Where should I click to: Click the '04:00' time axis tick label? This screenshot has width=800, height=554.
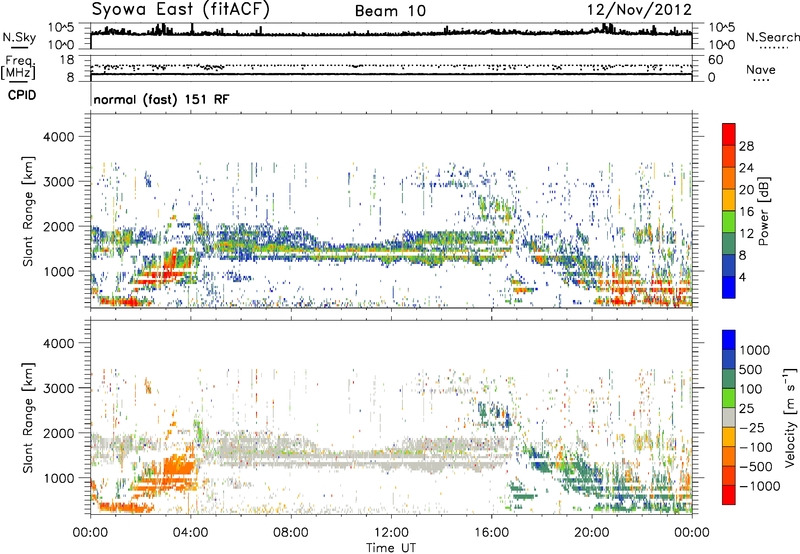pos(190,533)
